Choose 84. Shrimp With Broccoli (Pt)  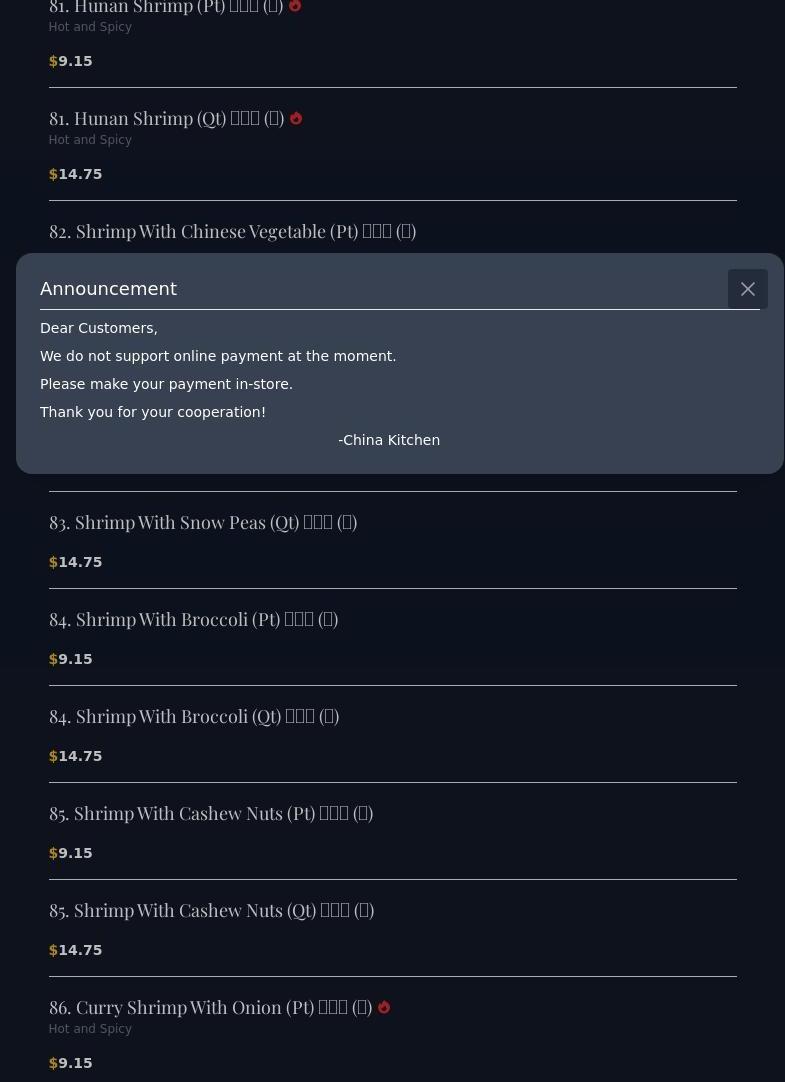(193, 619)
